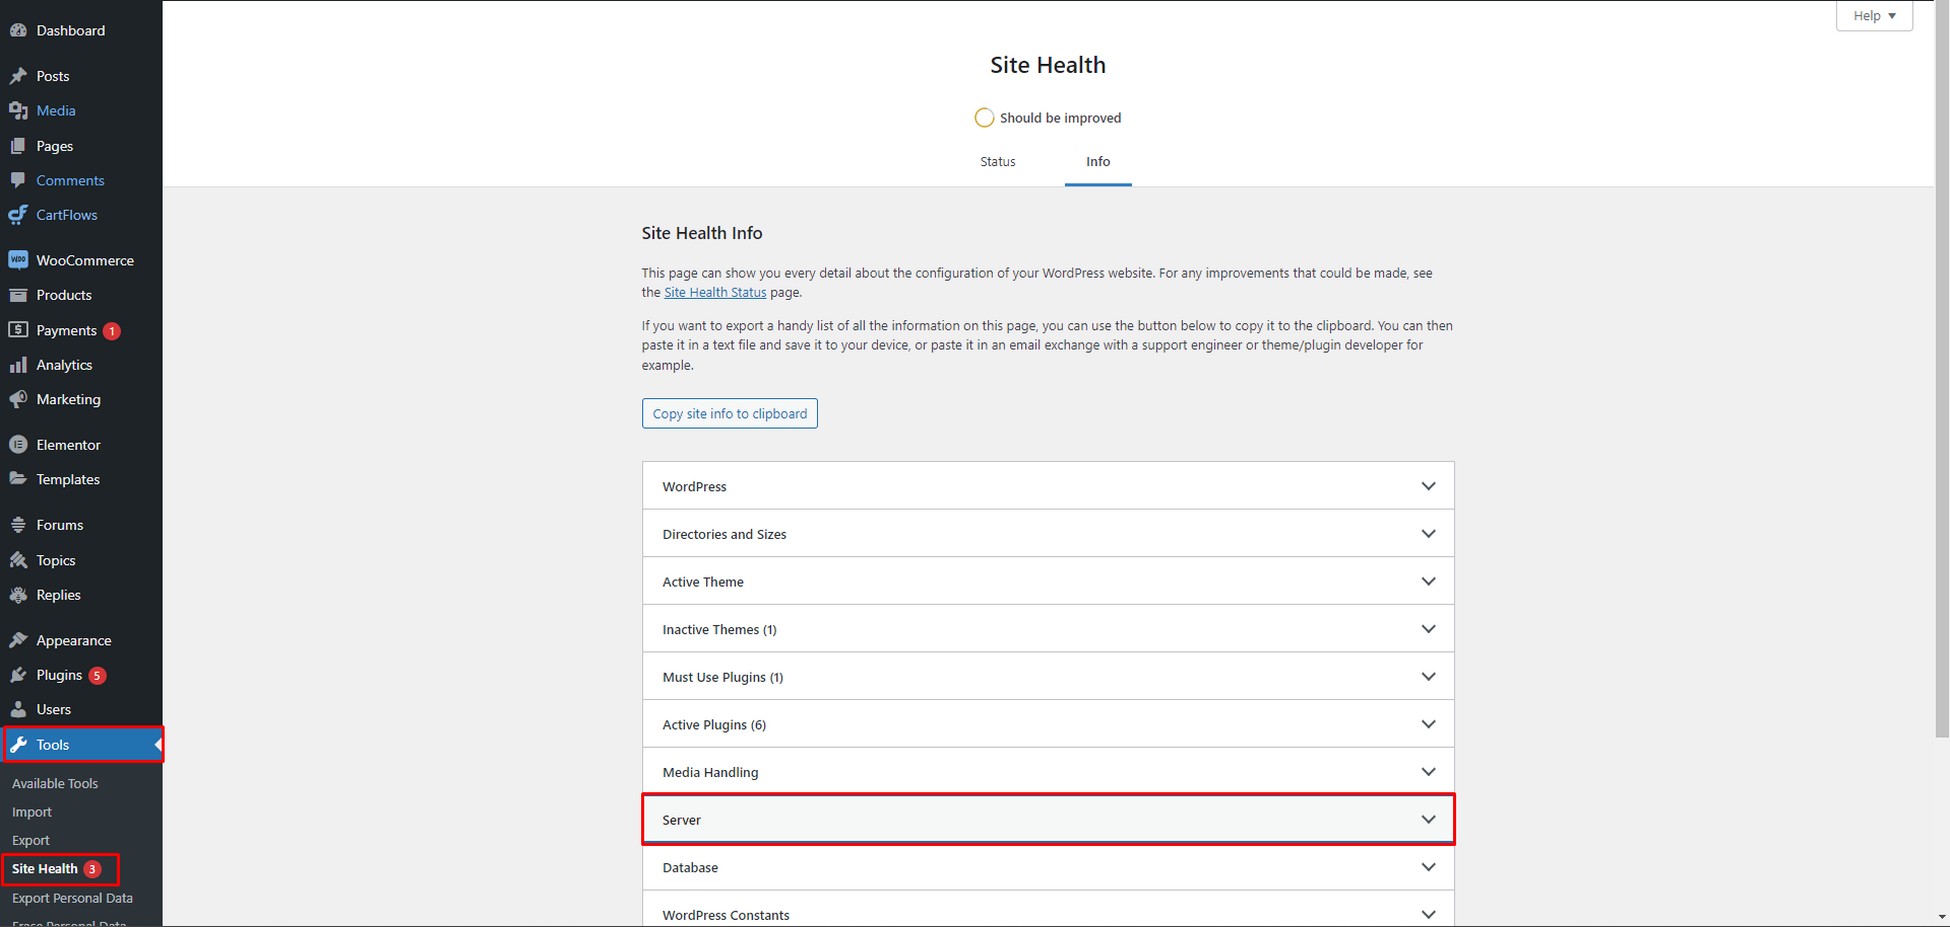
Task: Open the CartFlows menu label
Action: (x=67, y=215)
